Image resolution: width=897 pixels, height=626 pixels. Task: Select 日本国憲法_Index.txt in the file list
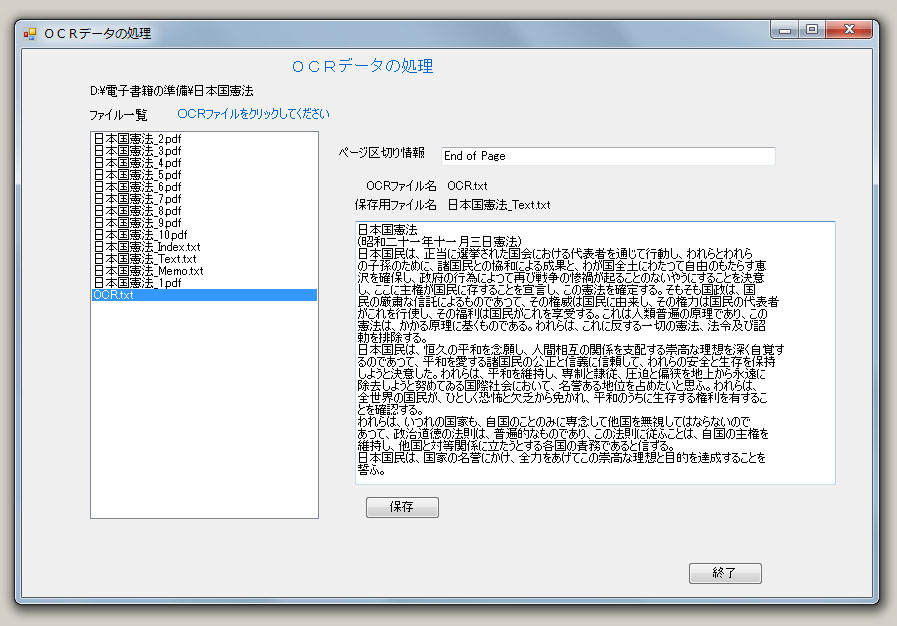[x=146, y=247]
